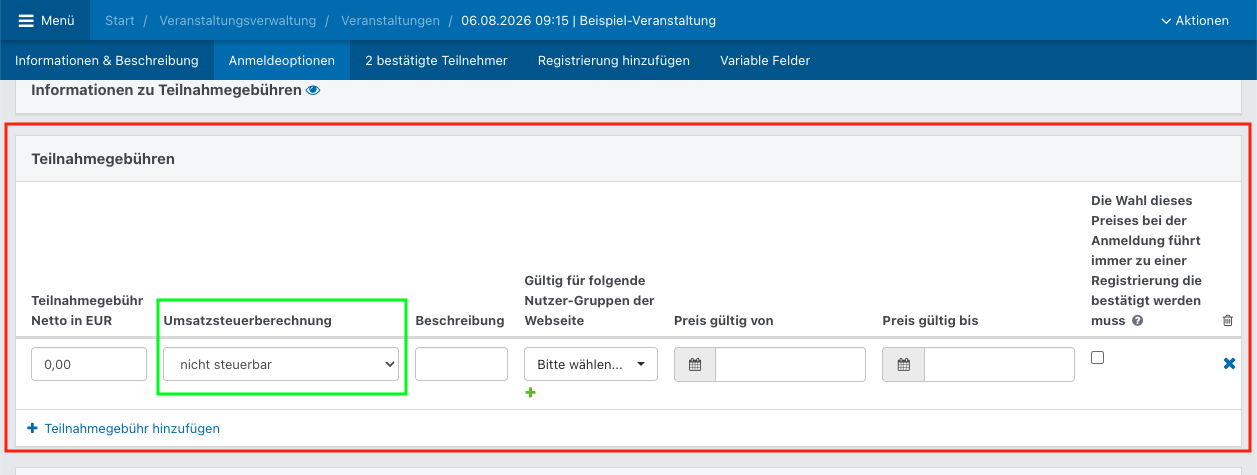Click the Preis gültig von date field

coord(790,364)
